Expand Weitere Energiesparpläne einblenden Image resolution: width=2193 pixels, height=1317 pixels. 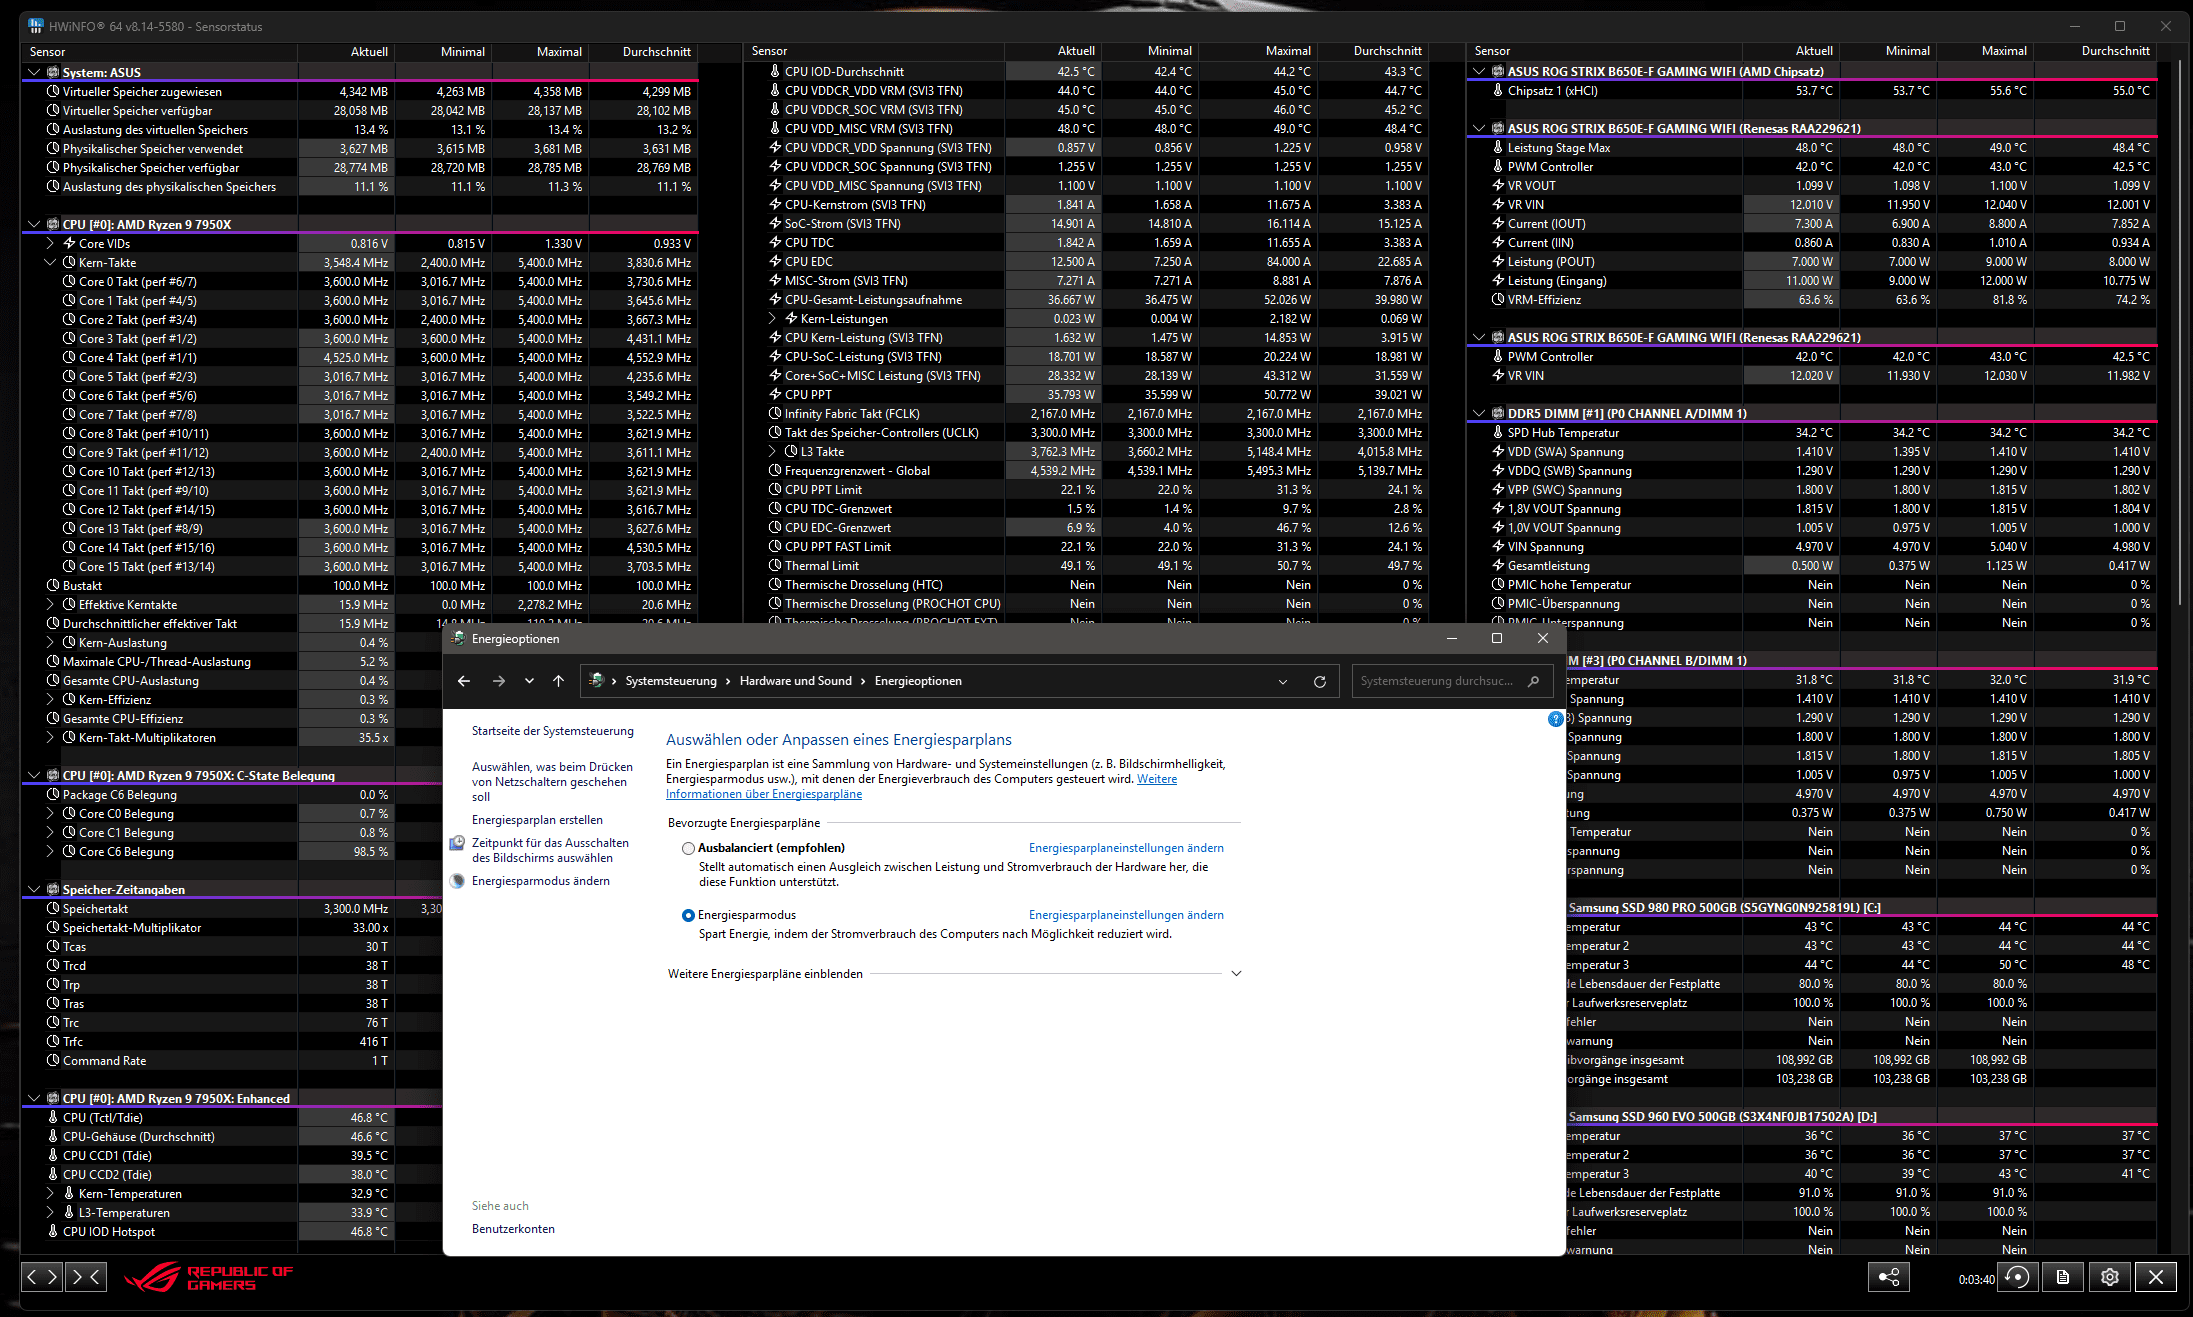tap(1236, 973)
